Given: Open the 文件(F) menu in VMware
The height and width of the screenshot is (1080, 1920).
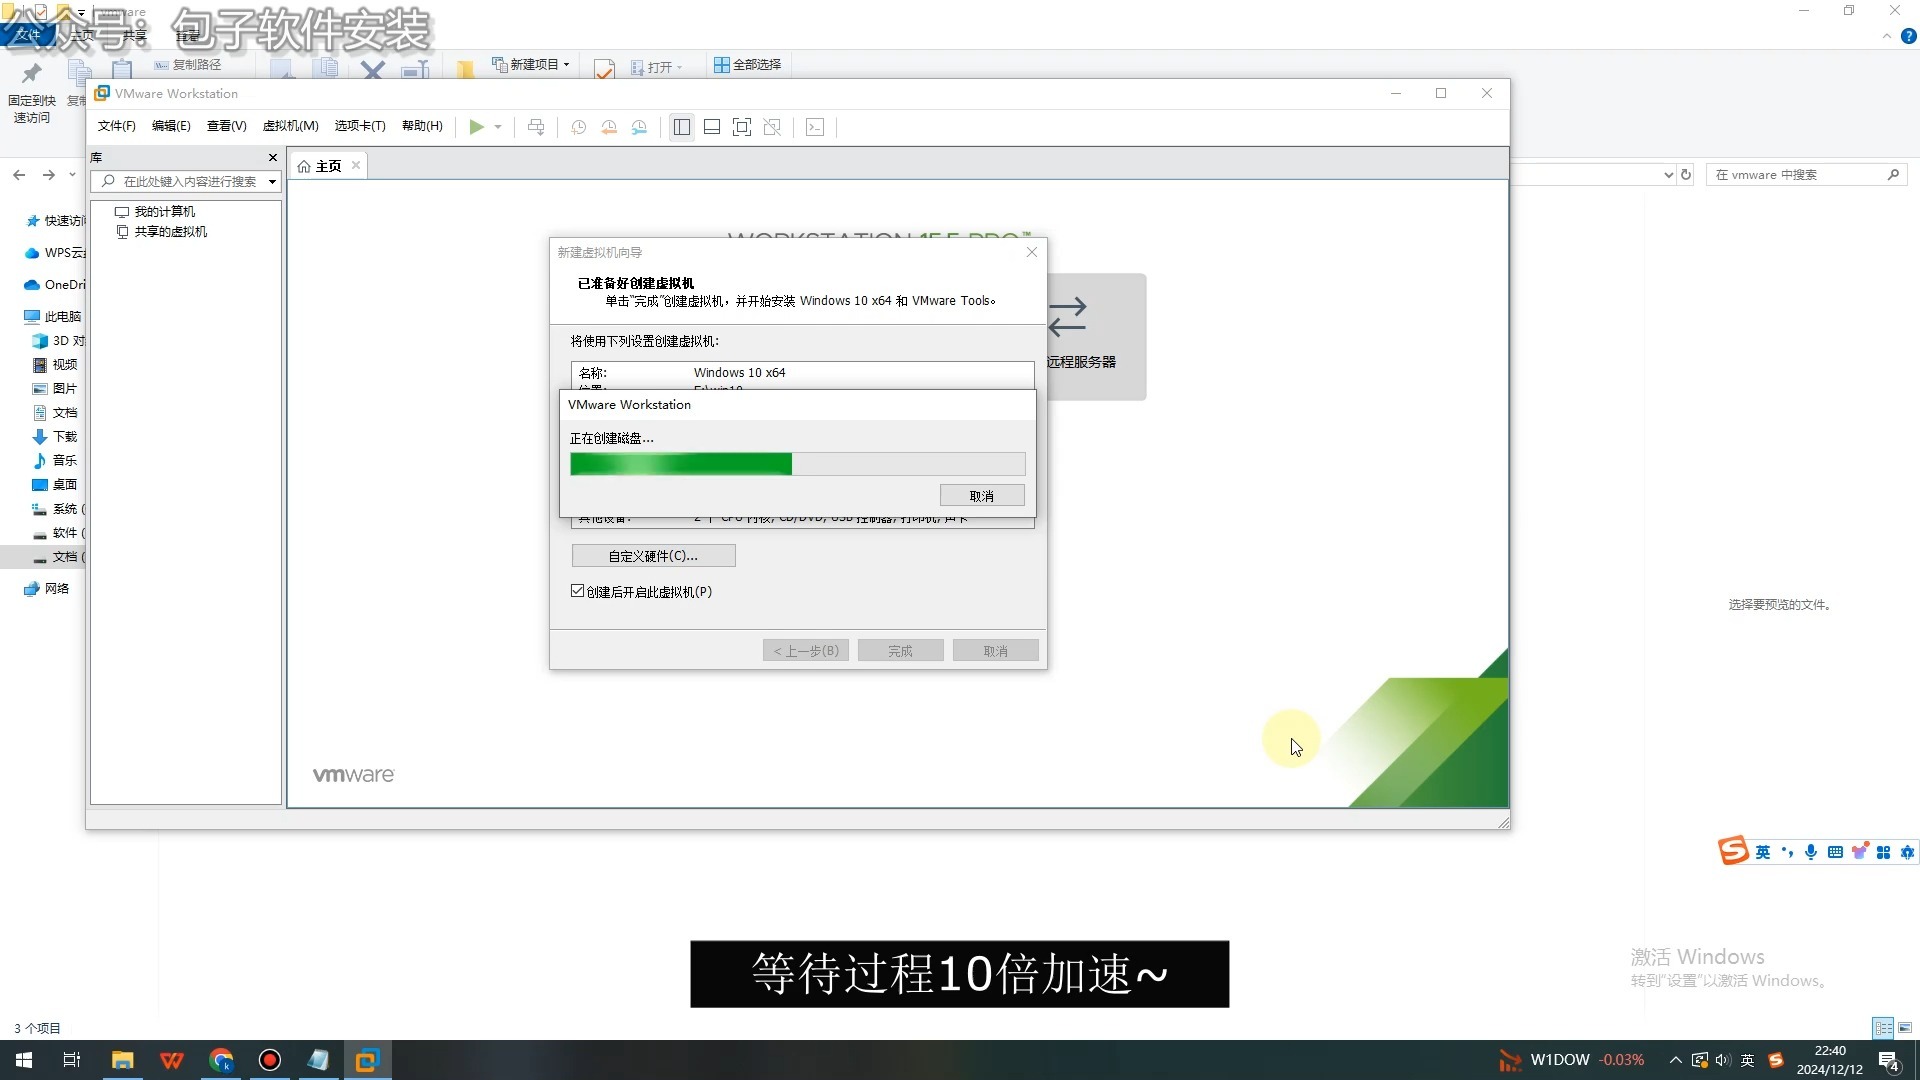Looking at the screenshot, I should [x=116, y=126].
